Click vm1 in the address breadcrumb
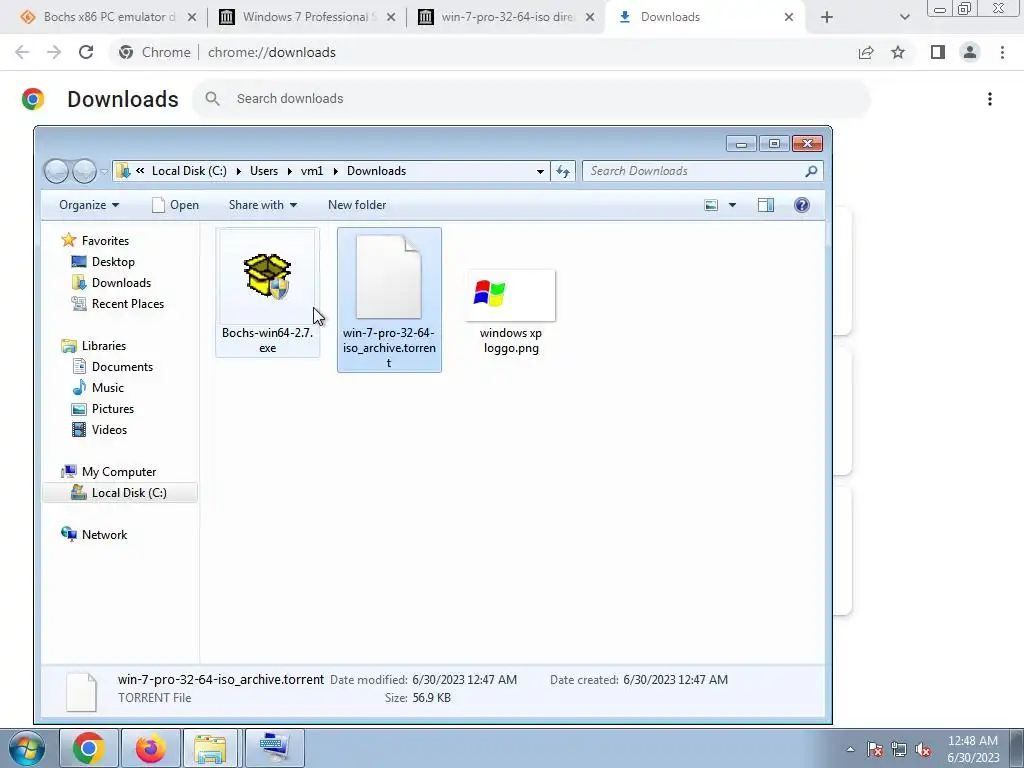The height and width of the screenshot is (768, 1024). [312, 171]
